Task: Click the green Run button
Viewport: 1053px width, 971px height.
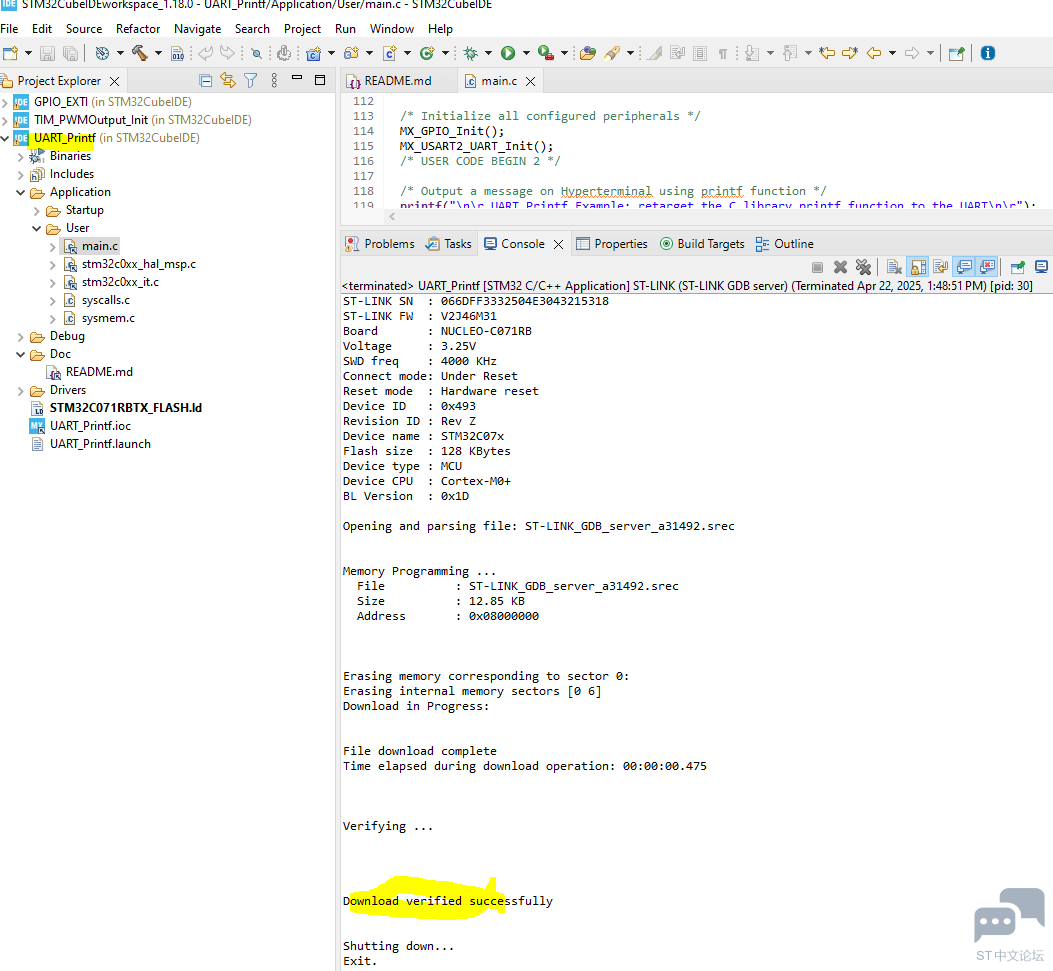Action: coord(508,53)
